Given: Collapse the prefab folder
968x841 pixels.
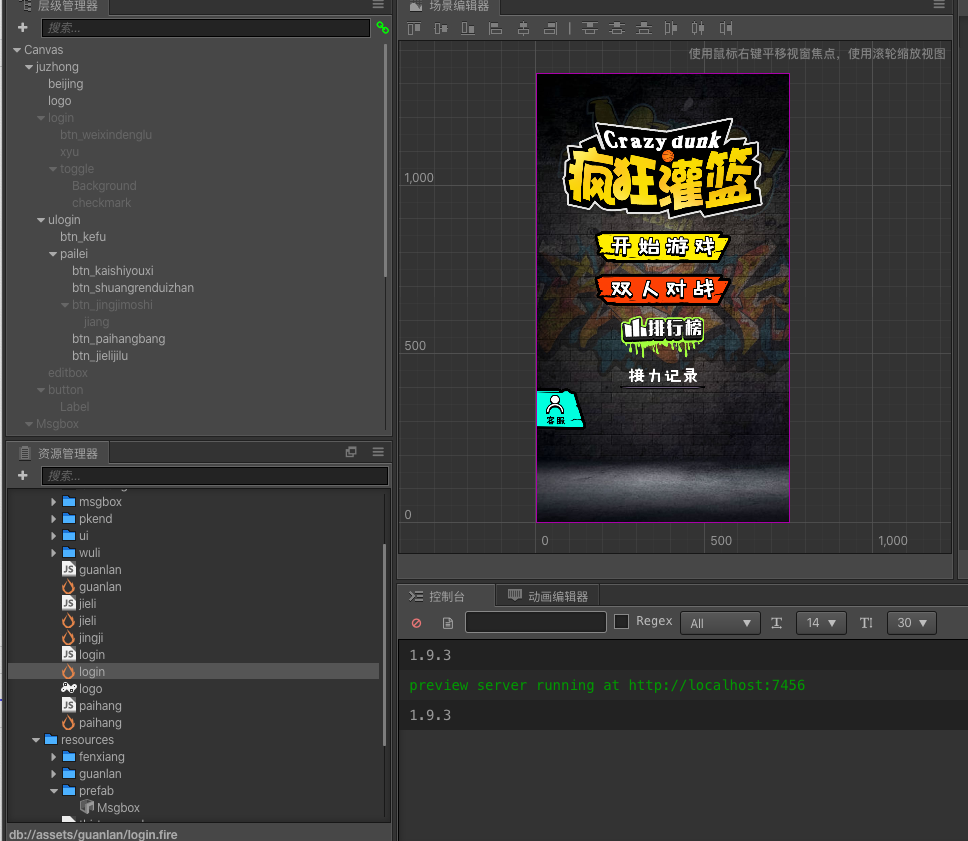Looking at the screenshot, I should point(54,791).
